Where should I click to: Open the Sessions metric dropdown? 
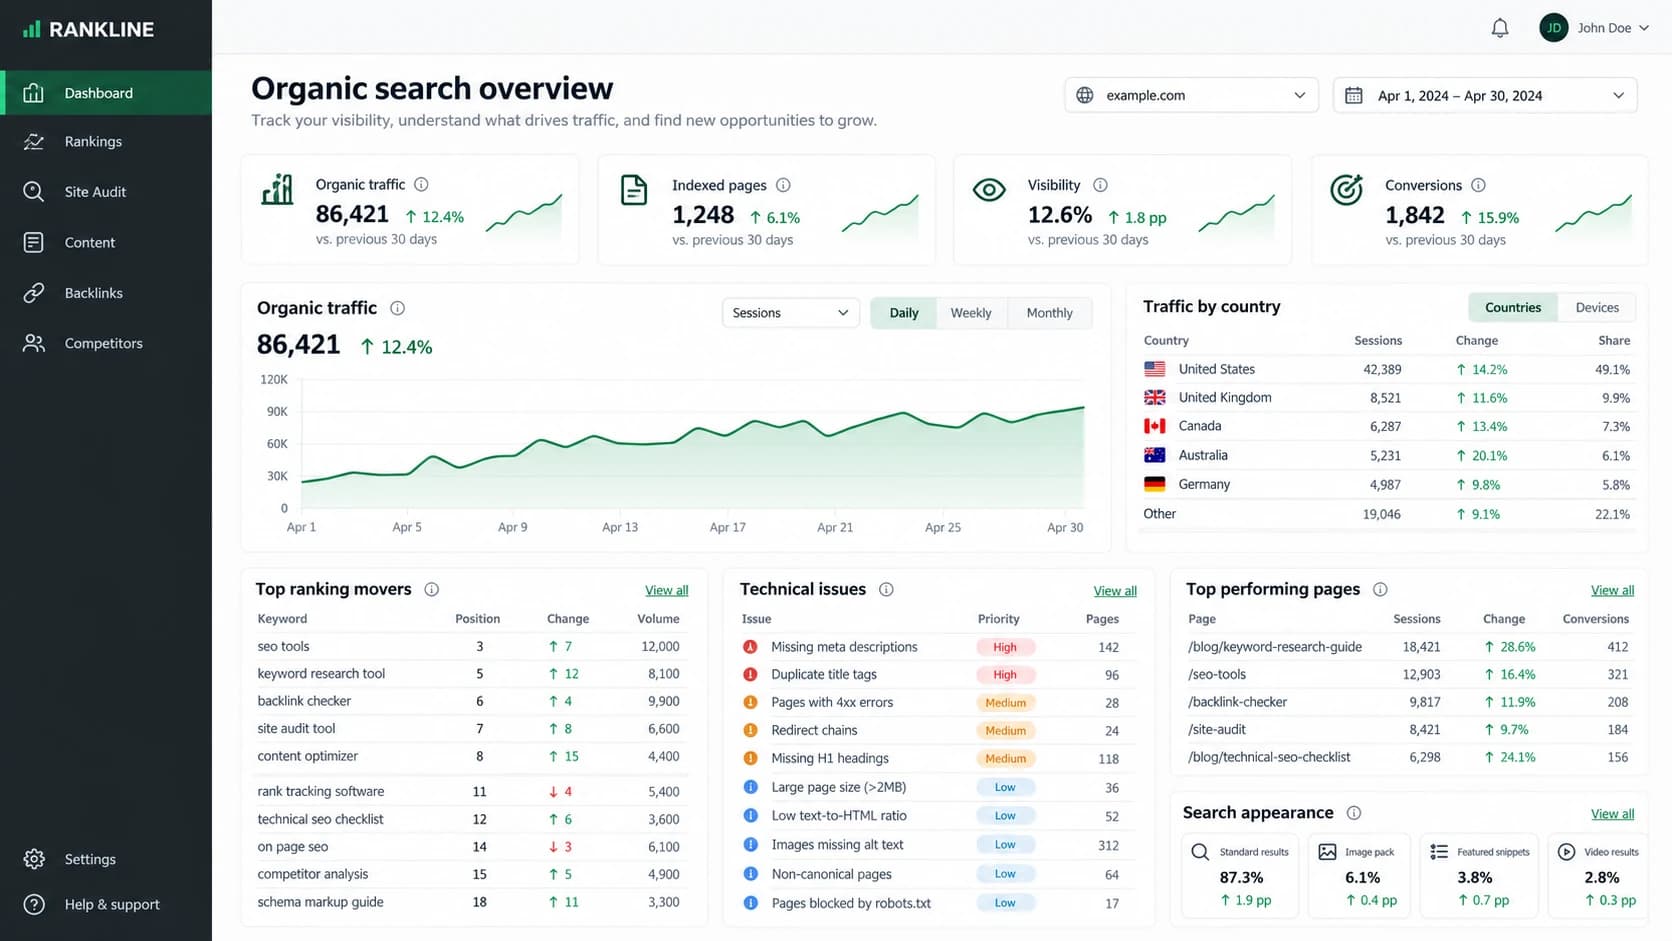pyautogui.click(x=790, y=313)
